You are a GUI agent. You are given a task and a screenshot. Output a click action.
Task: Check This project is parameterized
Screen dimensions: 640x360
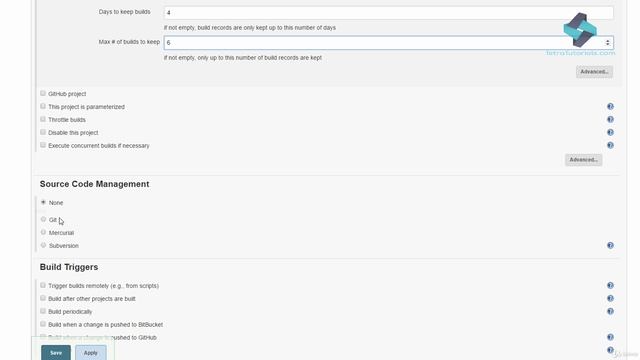(43, 106)
